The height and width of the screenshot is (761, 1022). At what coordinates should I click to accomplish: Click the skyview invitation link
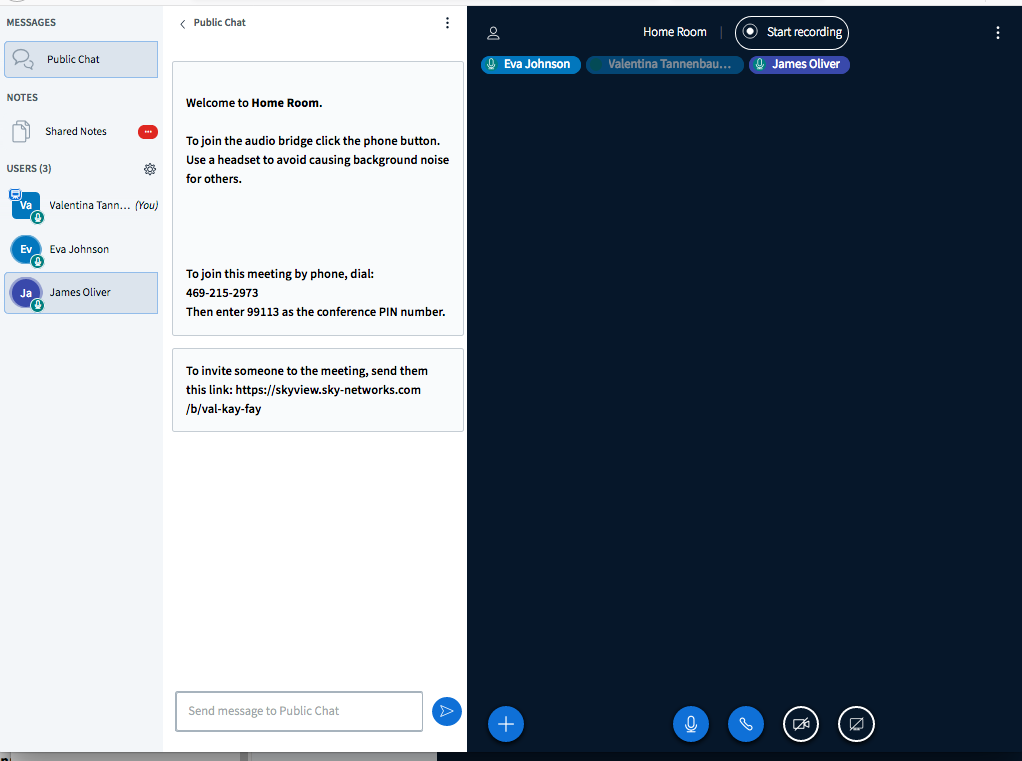point(304,399)
